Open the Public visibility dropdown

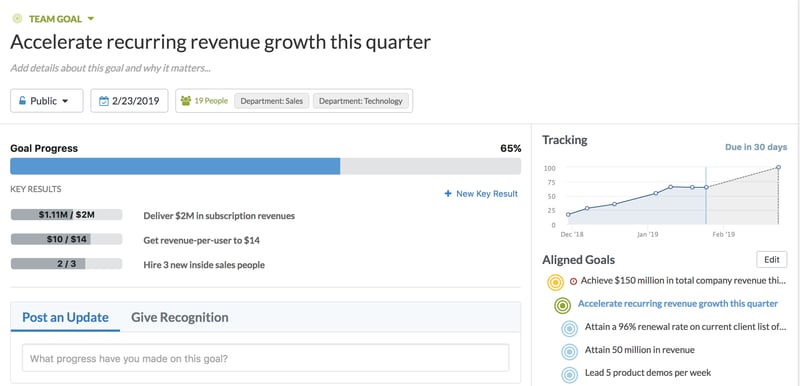click(x=46, y=101)
